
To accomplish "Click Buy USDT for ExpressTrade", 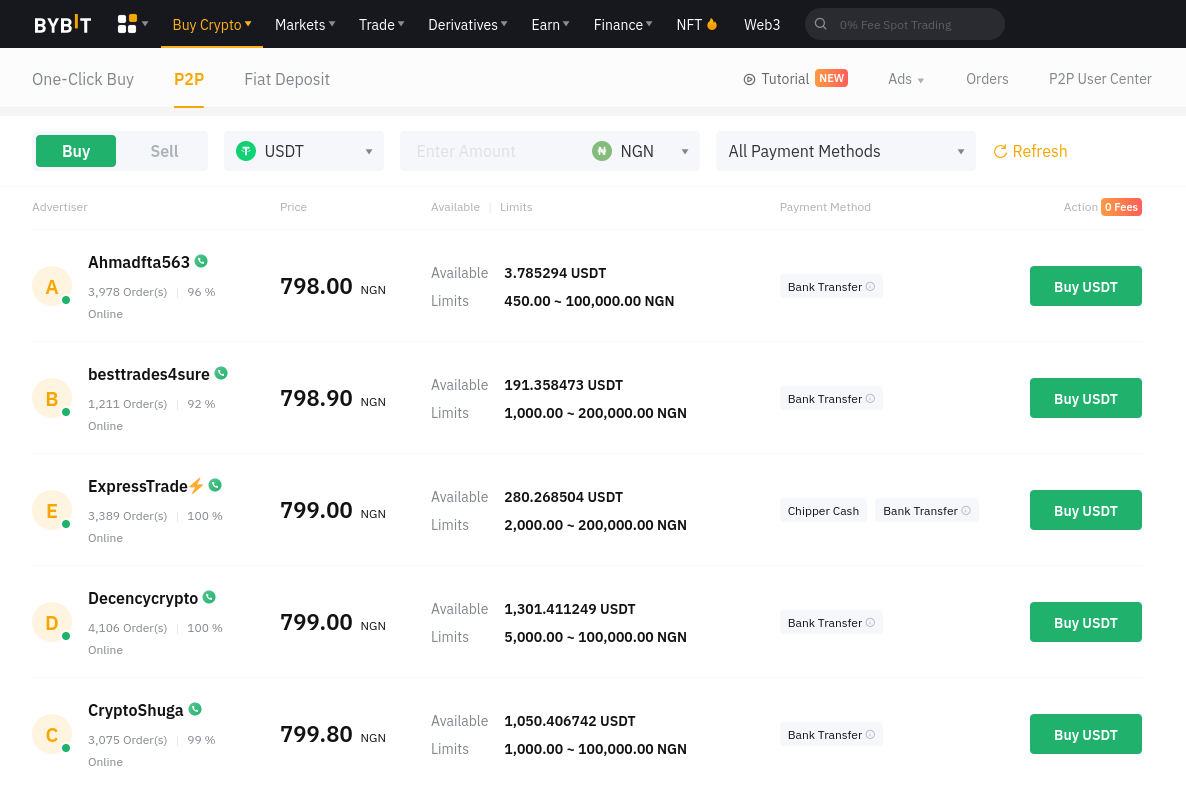I will point(1085,511).
